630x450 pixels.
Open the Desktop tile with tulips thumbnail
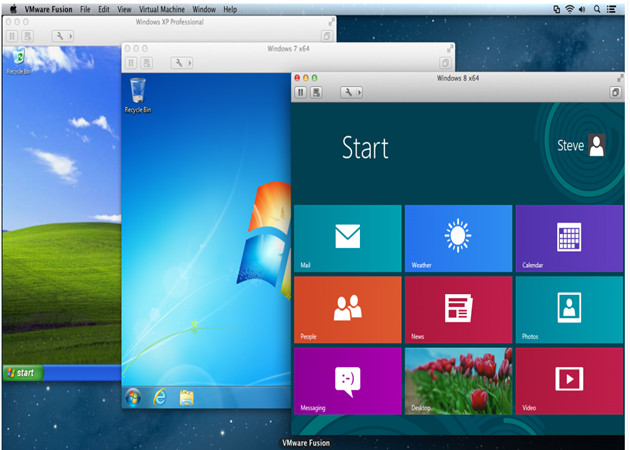coord(458,380)
